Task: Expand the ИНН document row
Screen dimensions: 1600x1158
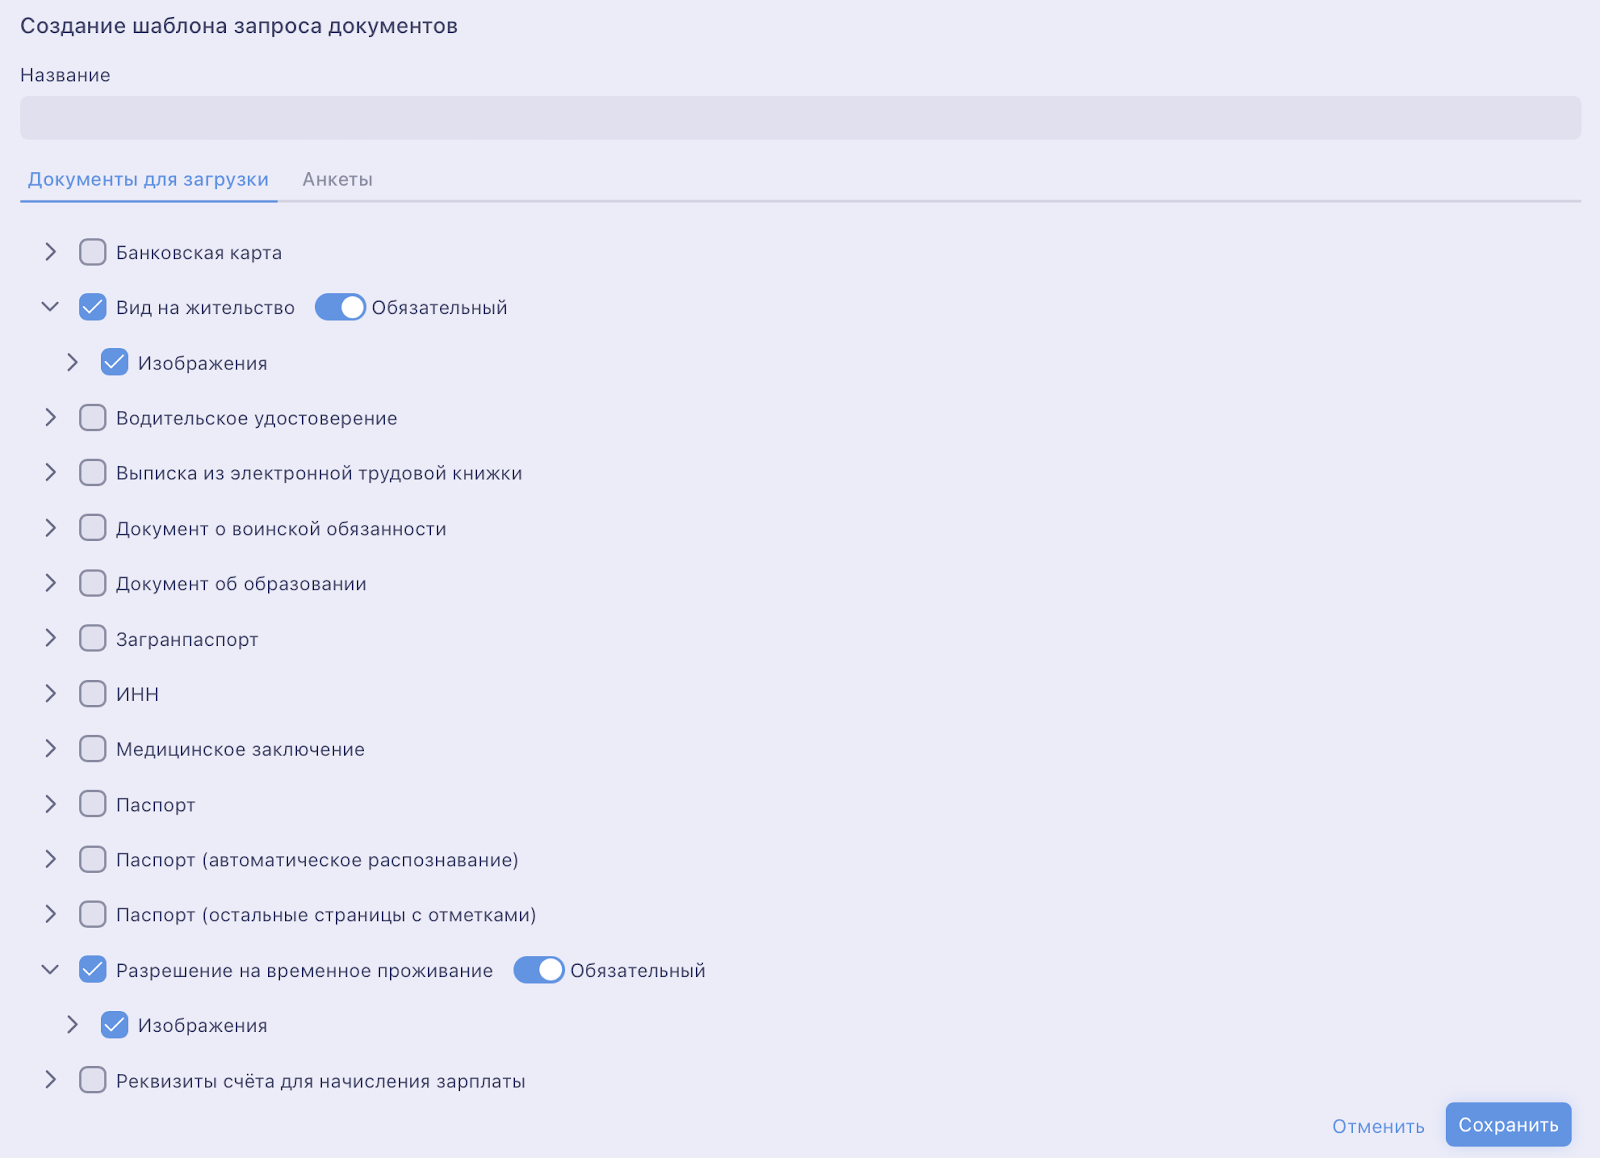Action: (50, 693)
